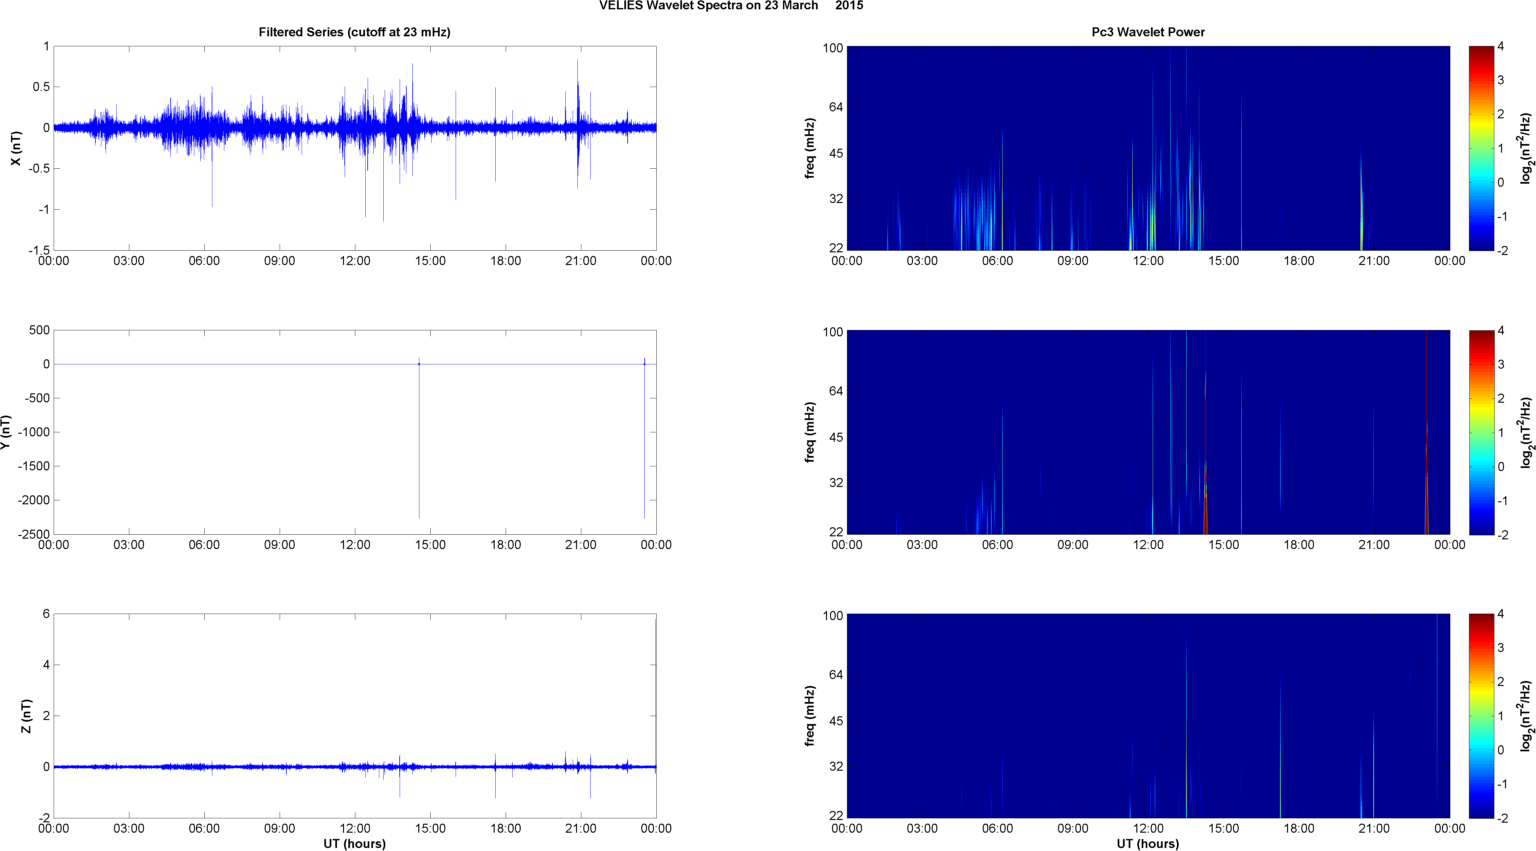
Task: Click the '500' tick on the Y plot
Action: tap(40, 330)
